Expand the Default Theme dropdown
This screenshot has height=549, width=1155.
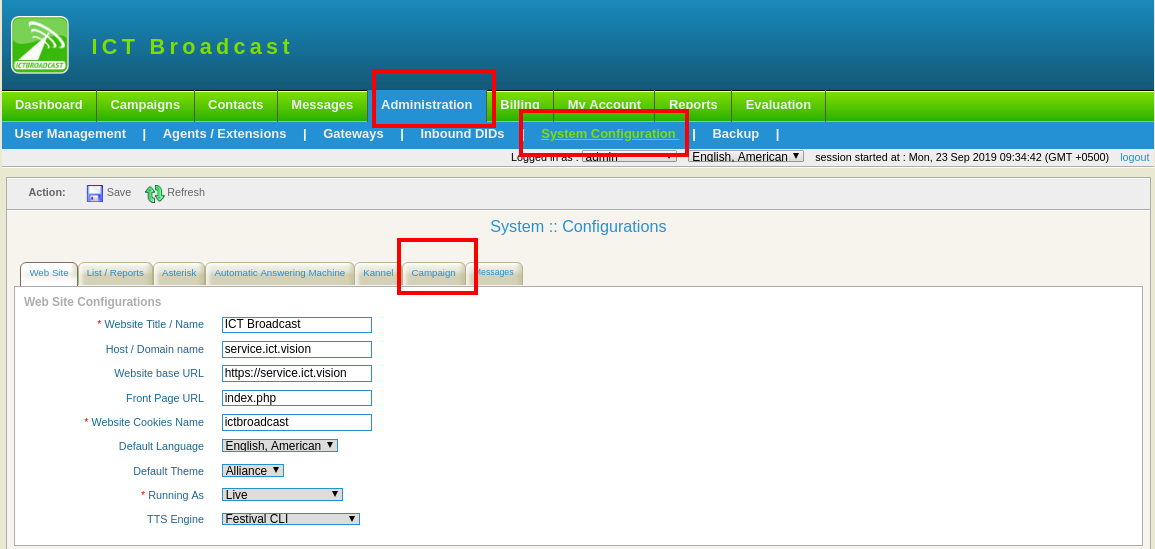click(253, 470)
